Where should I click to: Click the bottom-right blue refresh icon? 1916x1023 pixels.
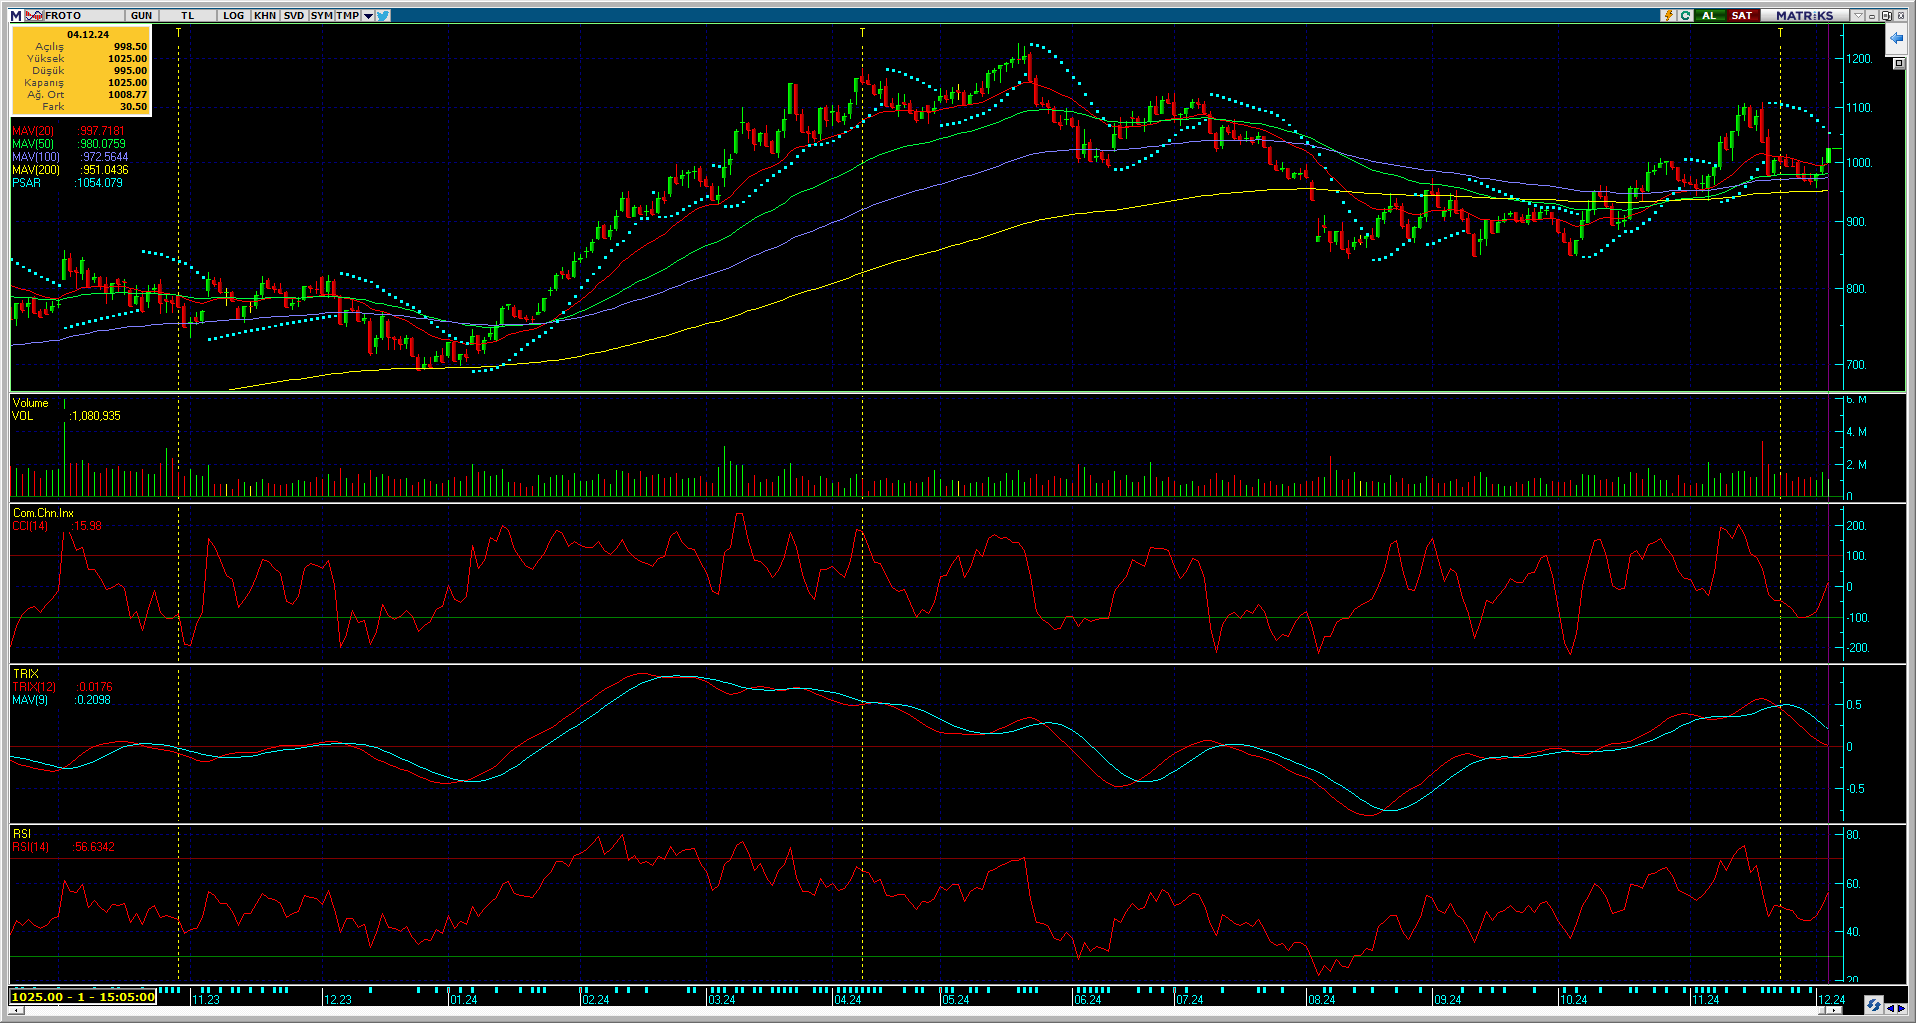click(1873, 1005)
